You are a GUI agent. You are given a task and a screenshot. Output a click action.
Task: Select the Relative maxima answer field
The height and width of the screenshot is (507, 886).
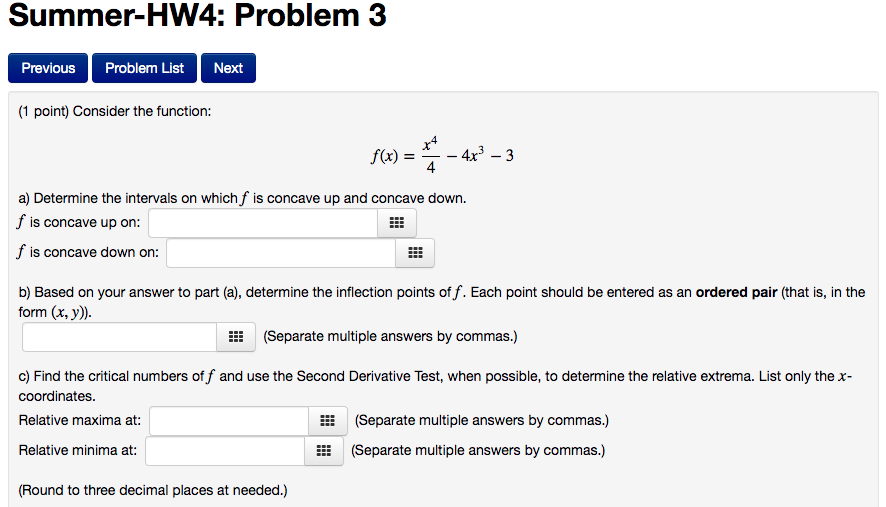click(x=229, y=421)
